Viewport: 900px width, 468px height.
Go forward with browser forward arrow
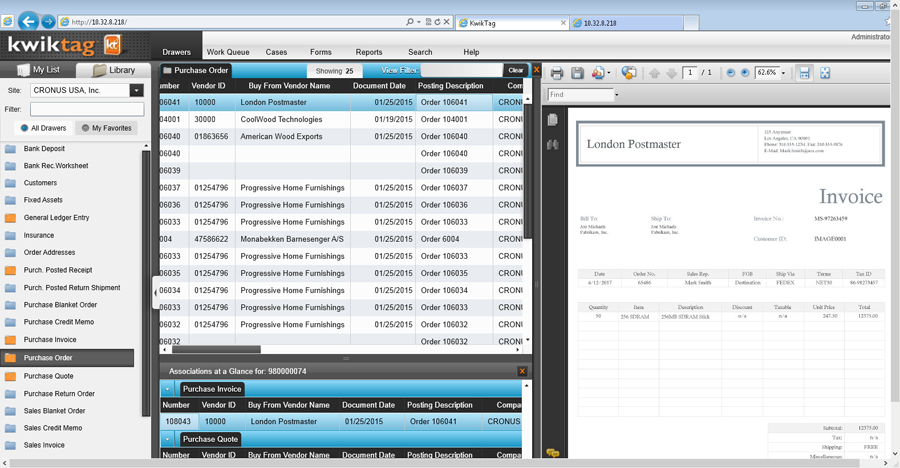tap(48, 22)
